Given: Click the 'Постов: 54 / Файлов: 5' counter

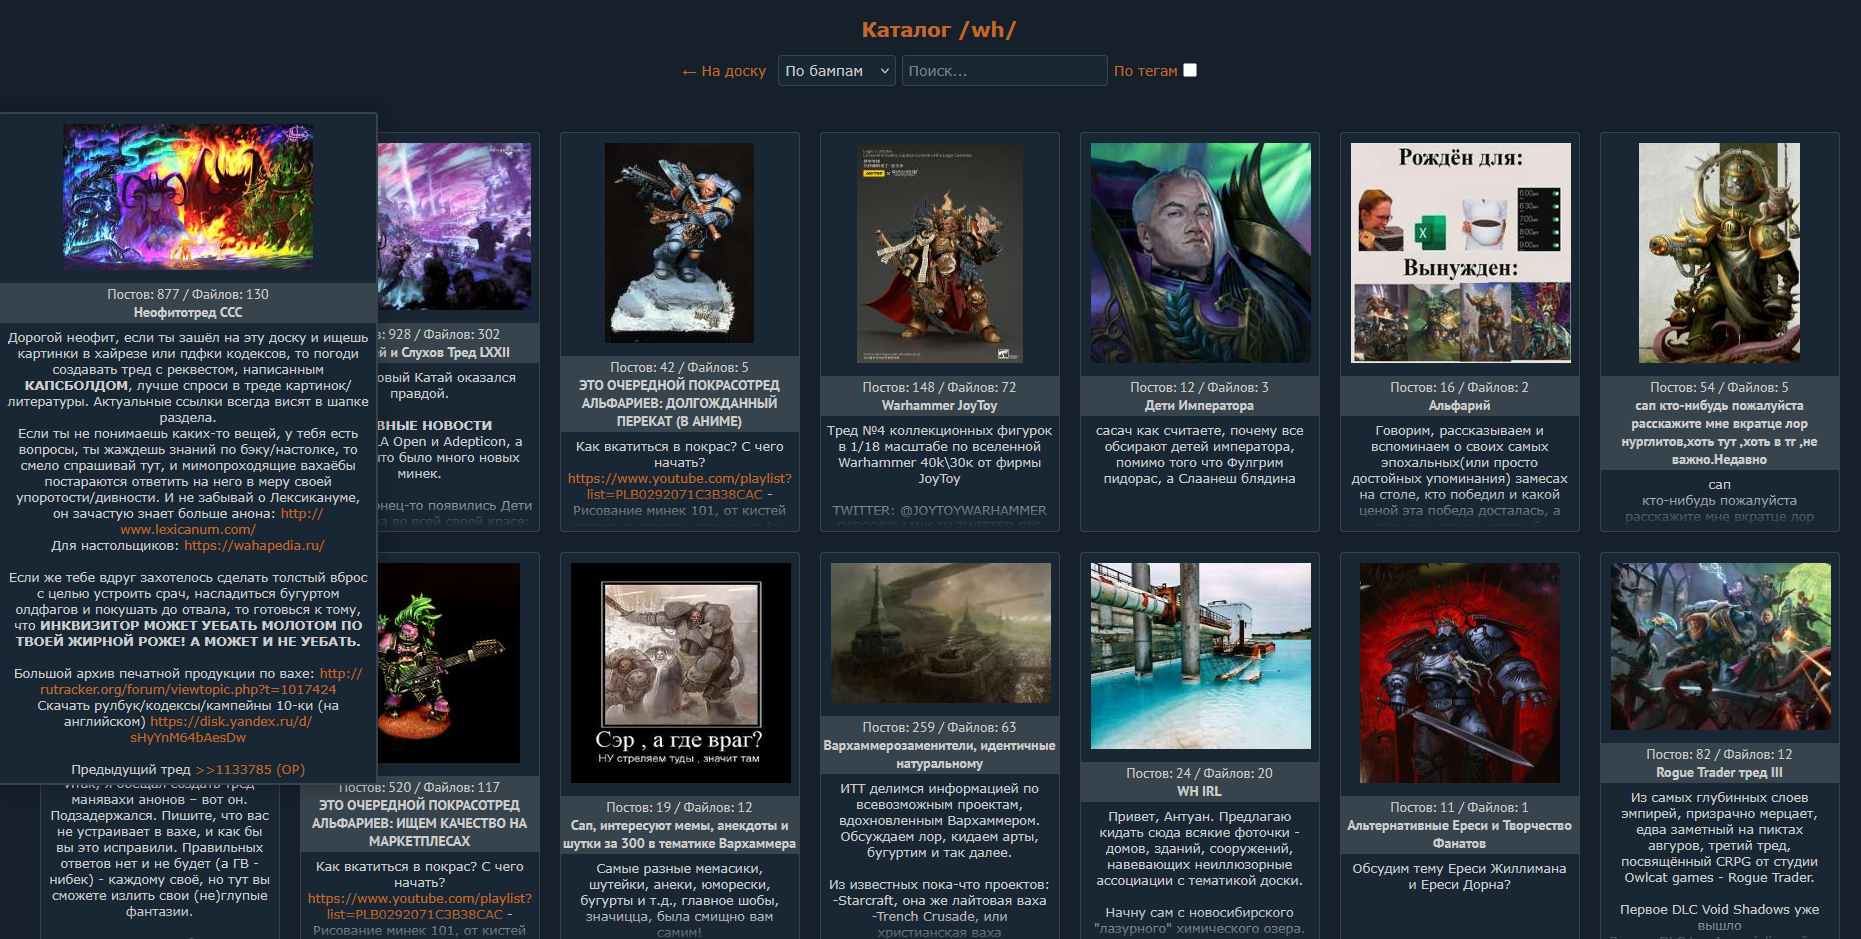Looking at the screenshot, I should [x=1719, y=388].
